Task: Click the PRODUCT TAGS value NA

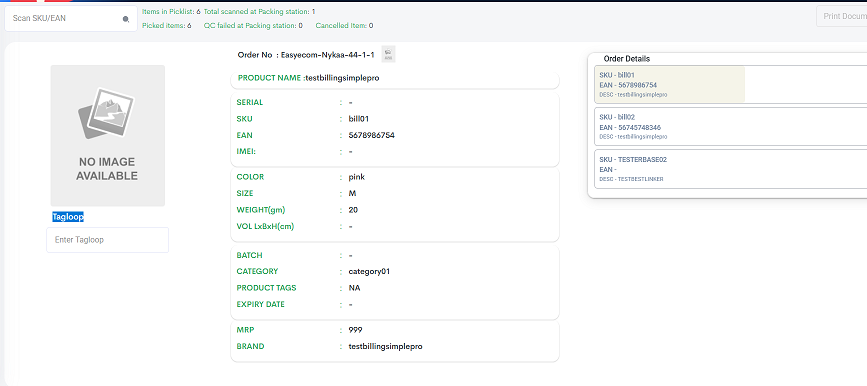Action: [x=353, y=288]
